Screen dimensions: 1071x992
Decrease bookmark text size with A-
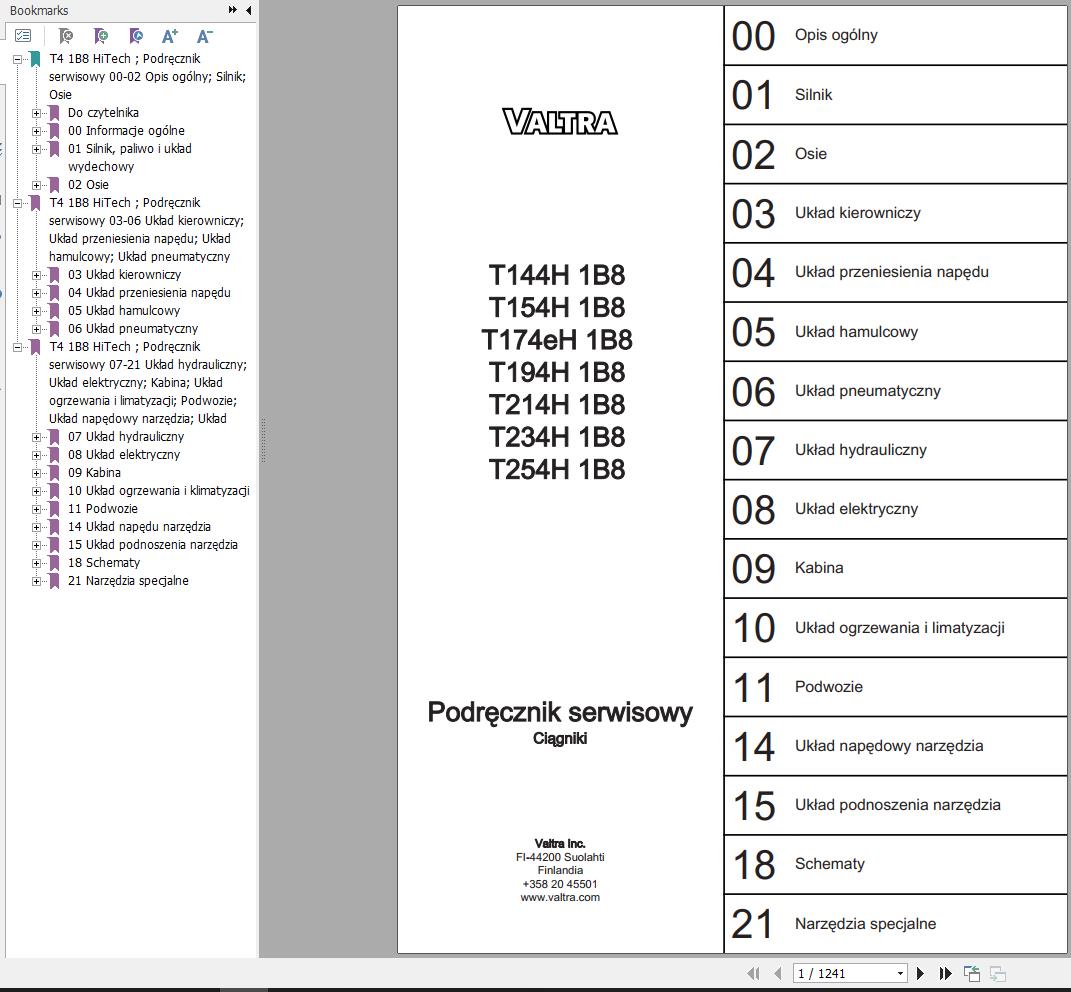[204, 36]
